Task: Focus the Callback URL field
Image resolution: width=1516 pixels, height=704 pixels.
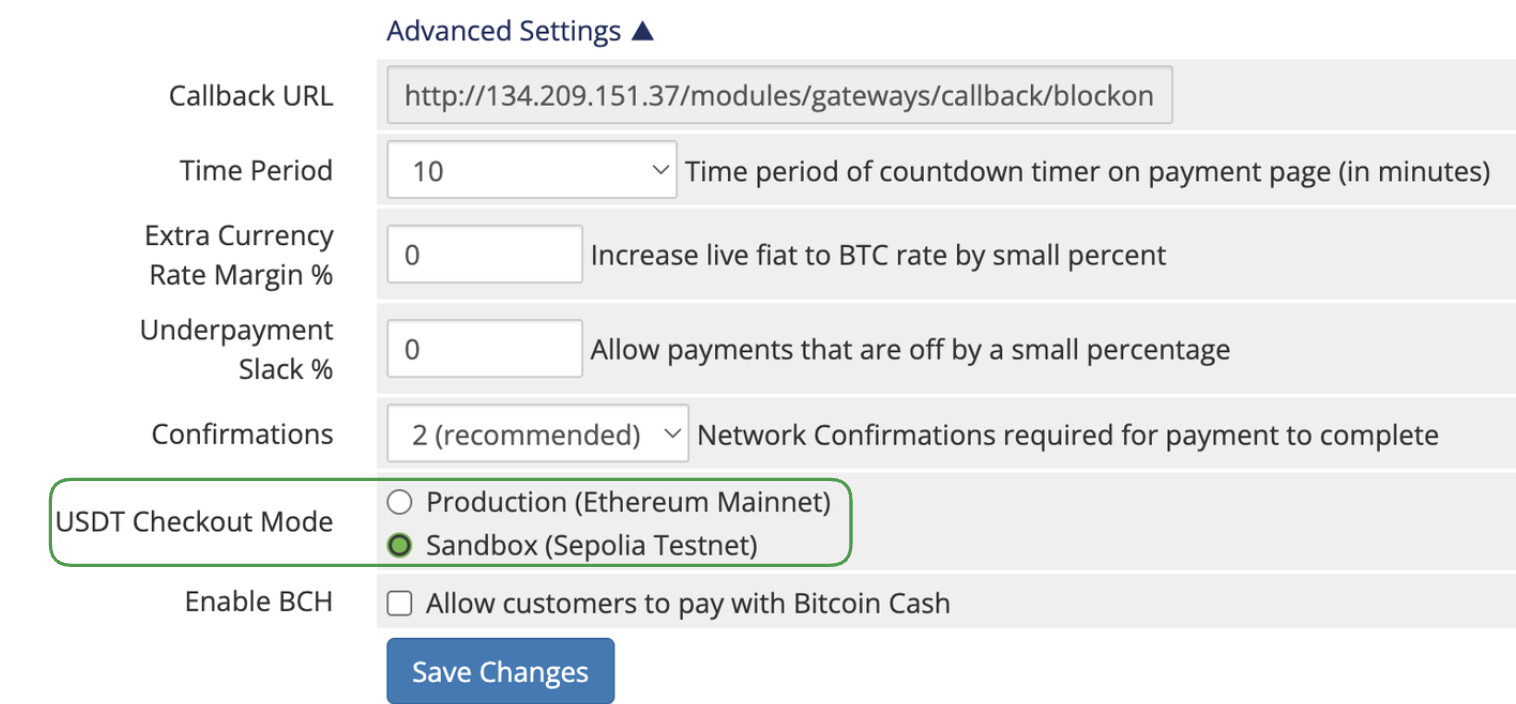Action: tap(779, 96)
